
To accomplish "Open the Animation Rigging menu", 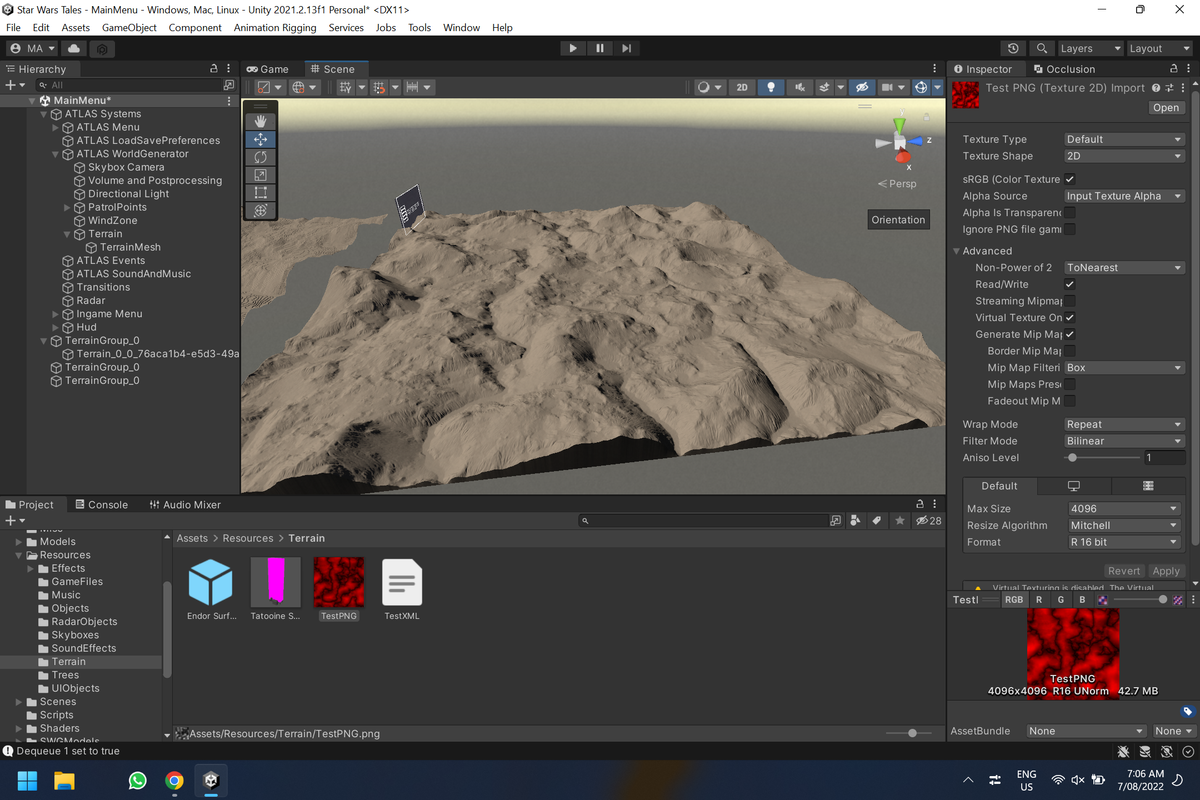I will (x=274, y=28).
